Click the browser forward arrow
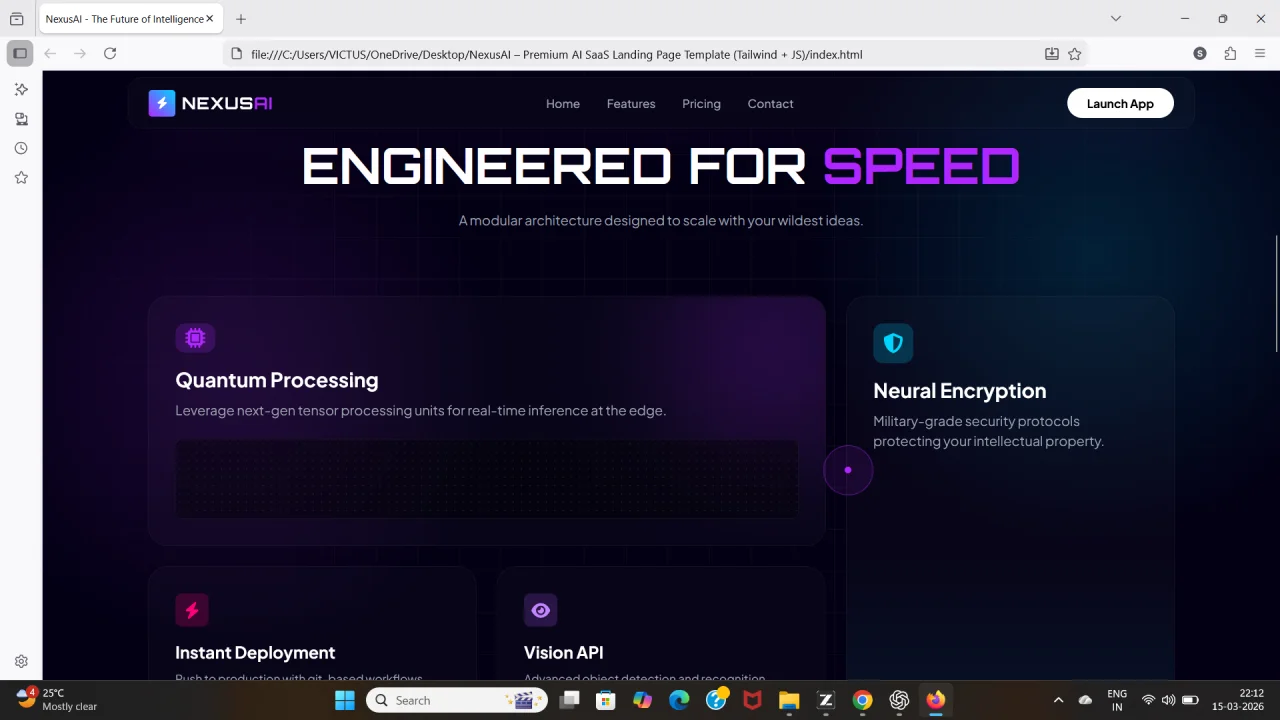The image size is (1280, 720). point(80,53)
